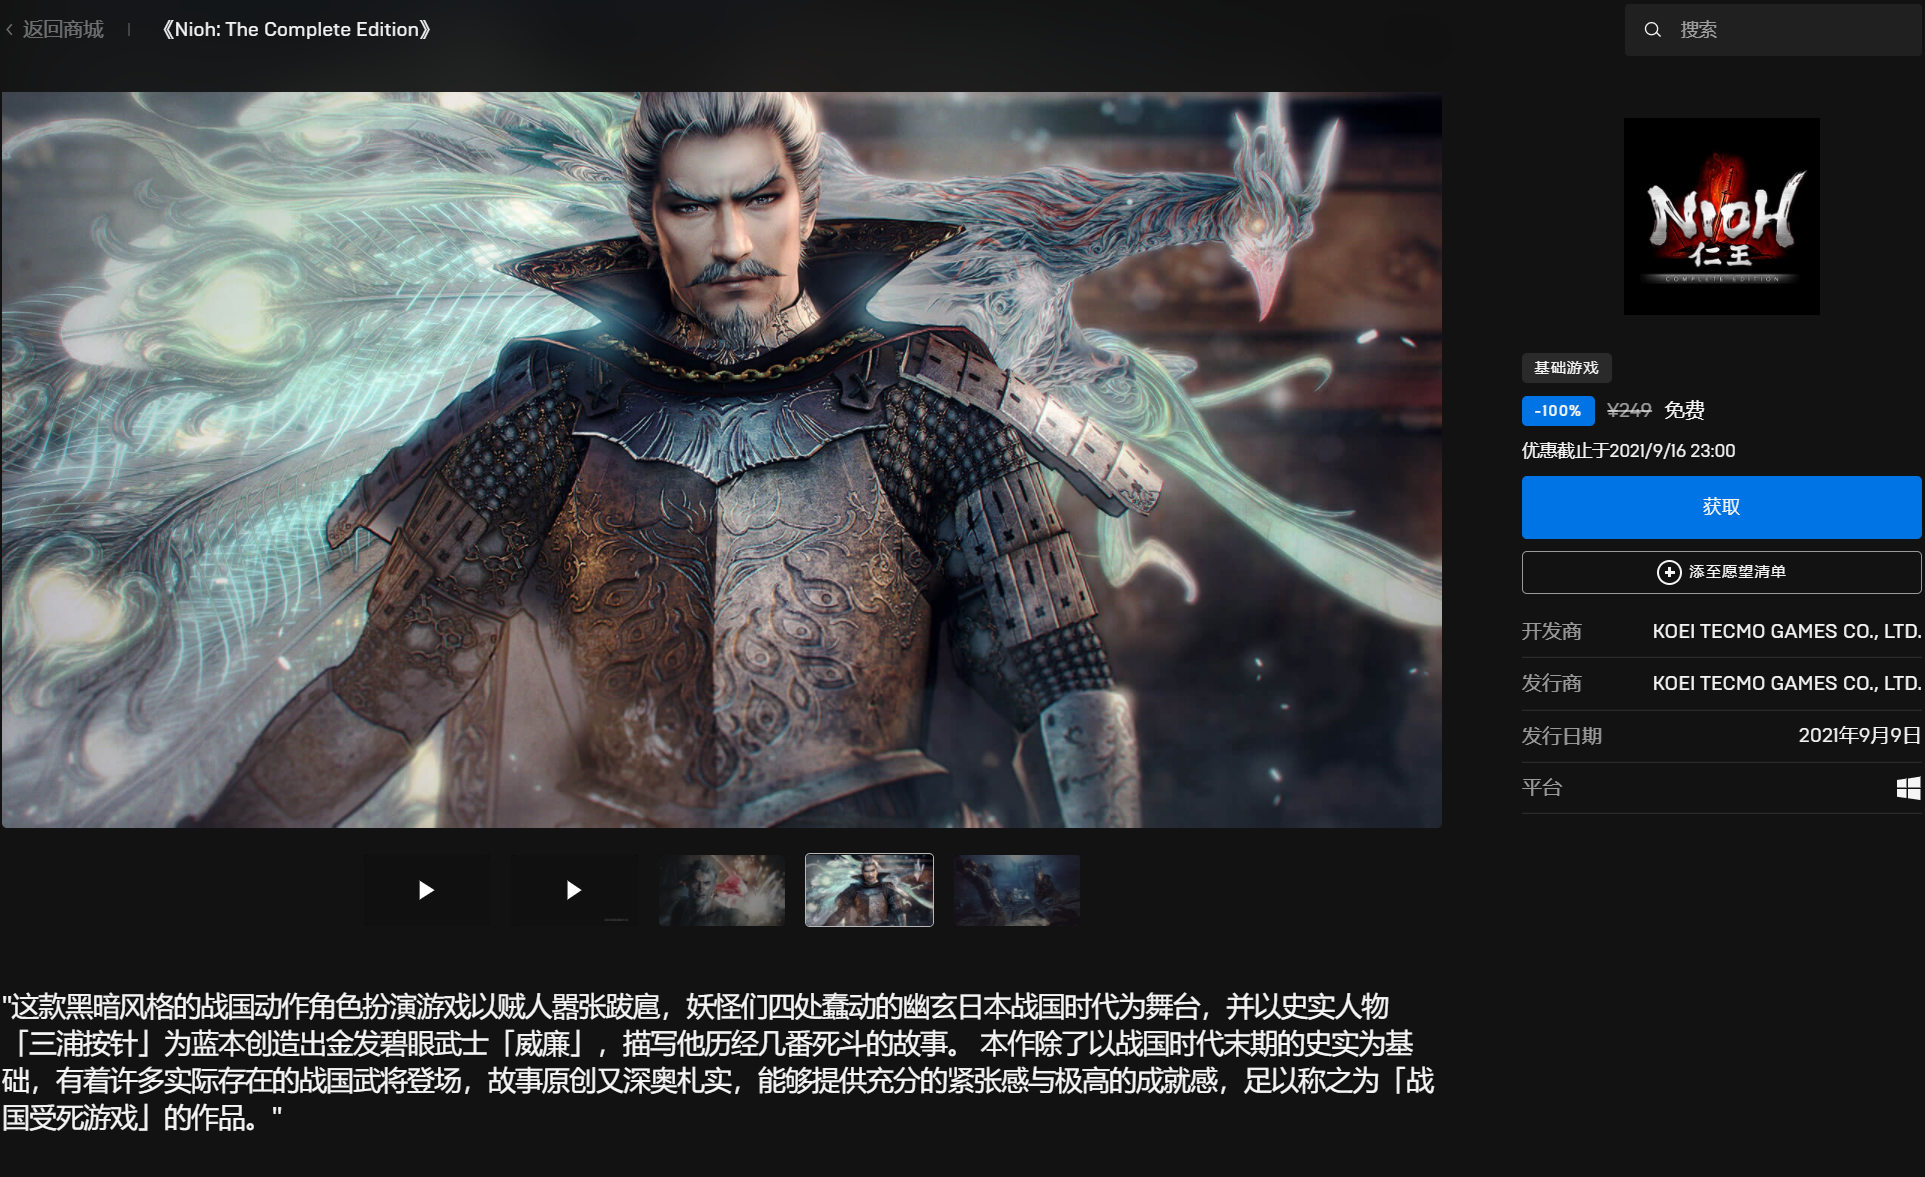Image resolution: width=1925 pixels, height=1177 pixels.
Task: Click the 添至愿望清单 wishlist button
Action: coord(1721,572)
